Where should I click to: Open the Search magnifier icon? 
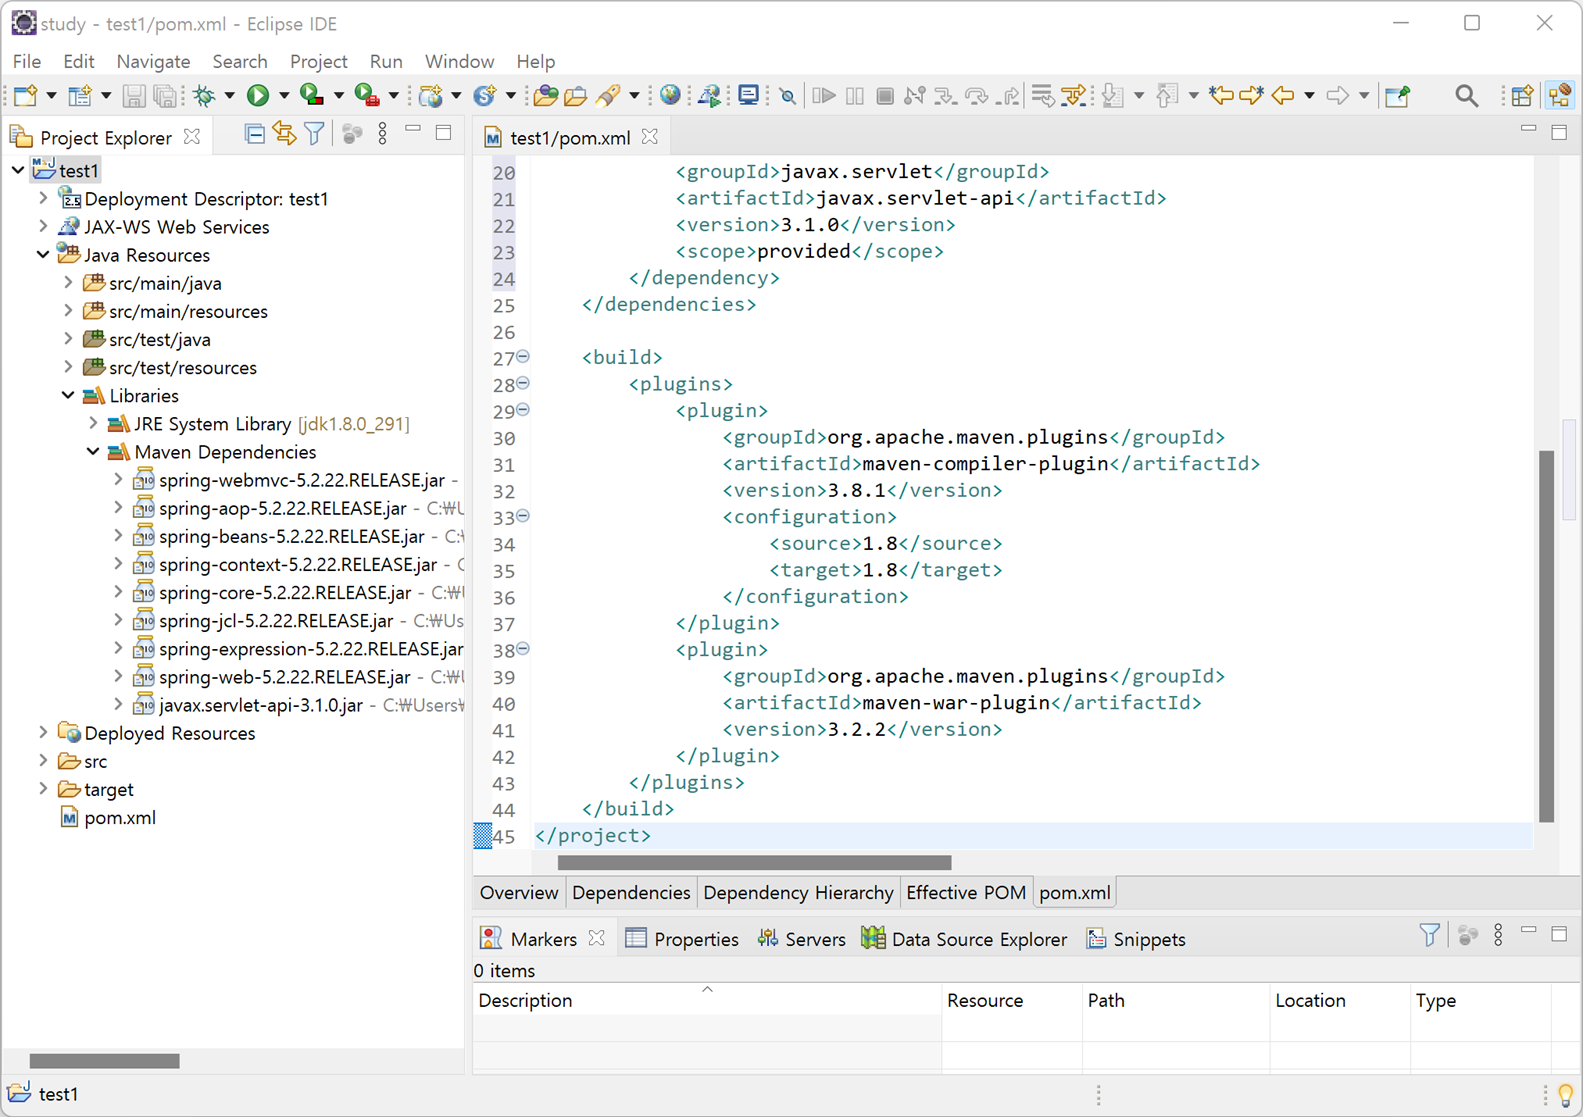(1466, 96)
